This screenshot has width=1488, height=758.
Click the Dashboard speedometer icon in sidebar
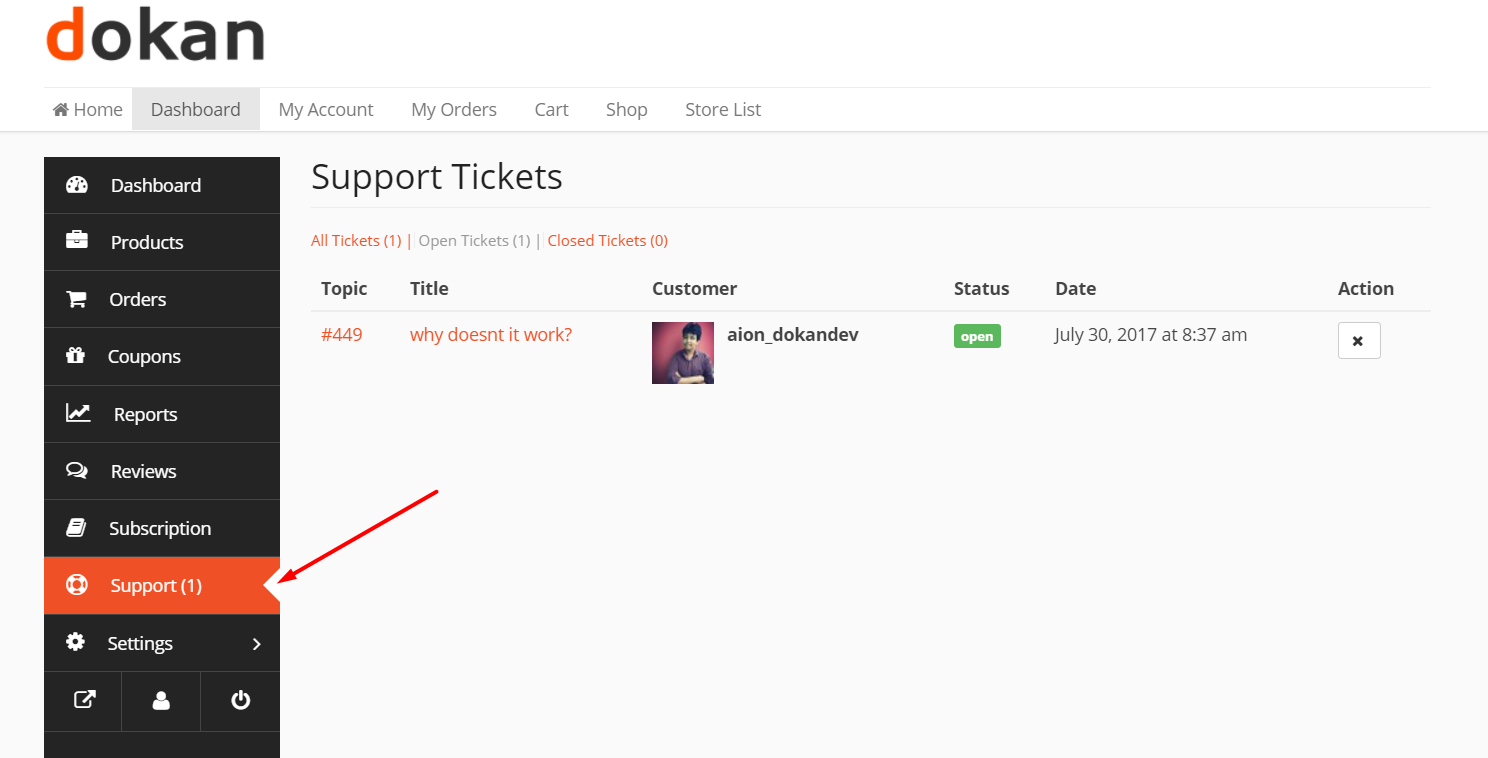(77, 185)
